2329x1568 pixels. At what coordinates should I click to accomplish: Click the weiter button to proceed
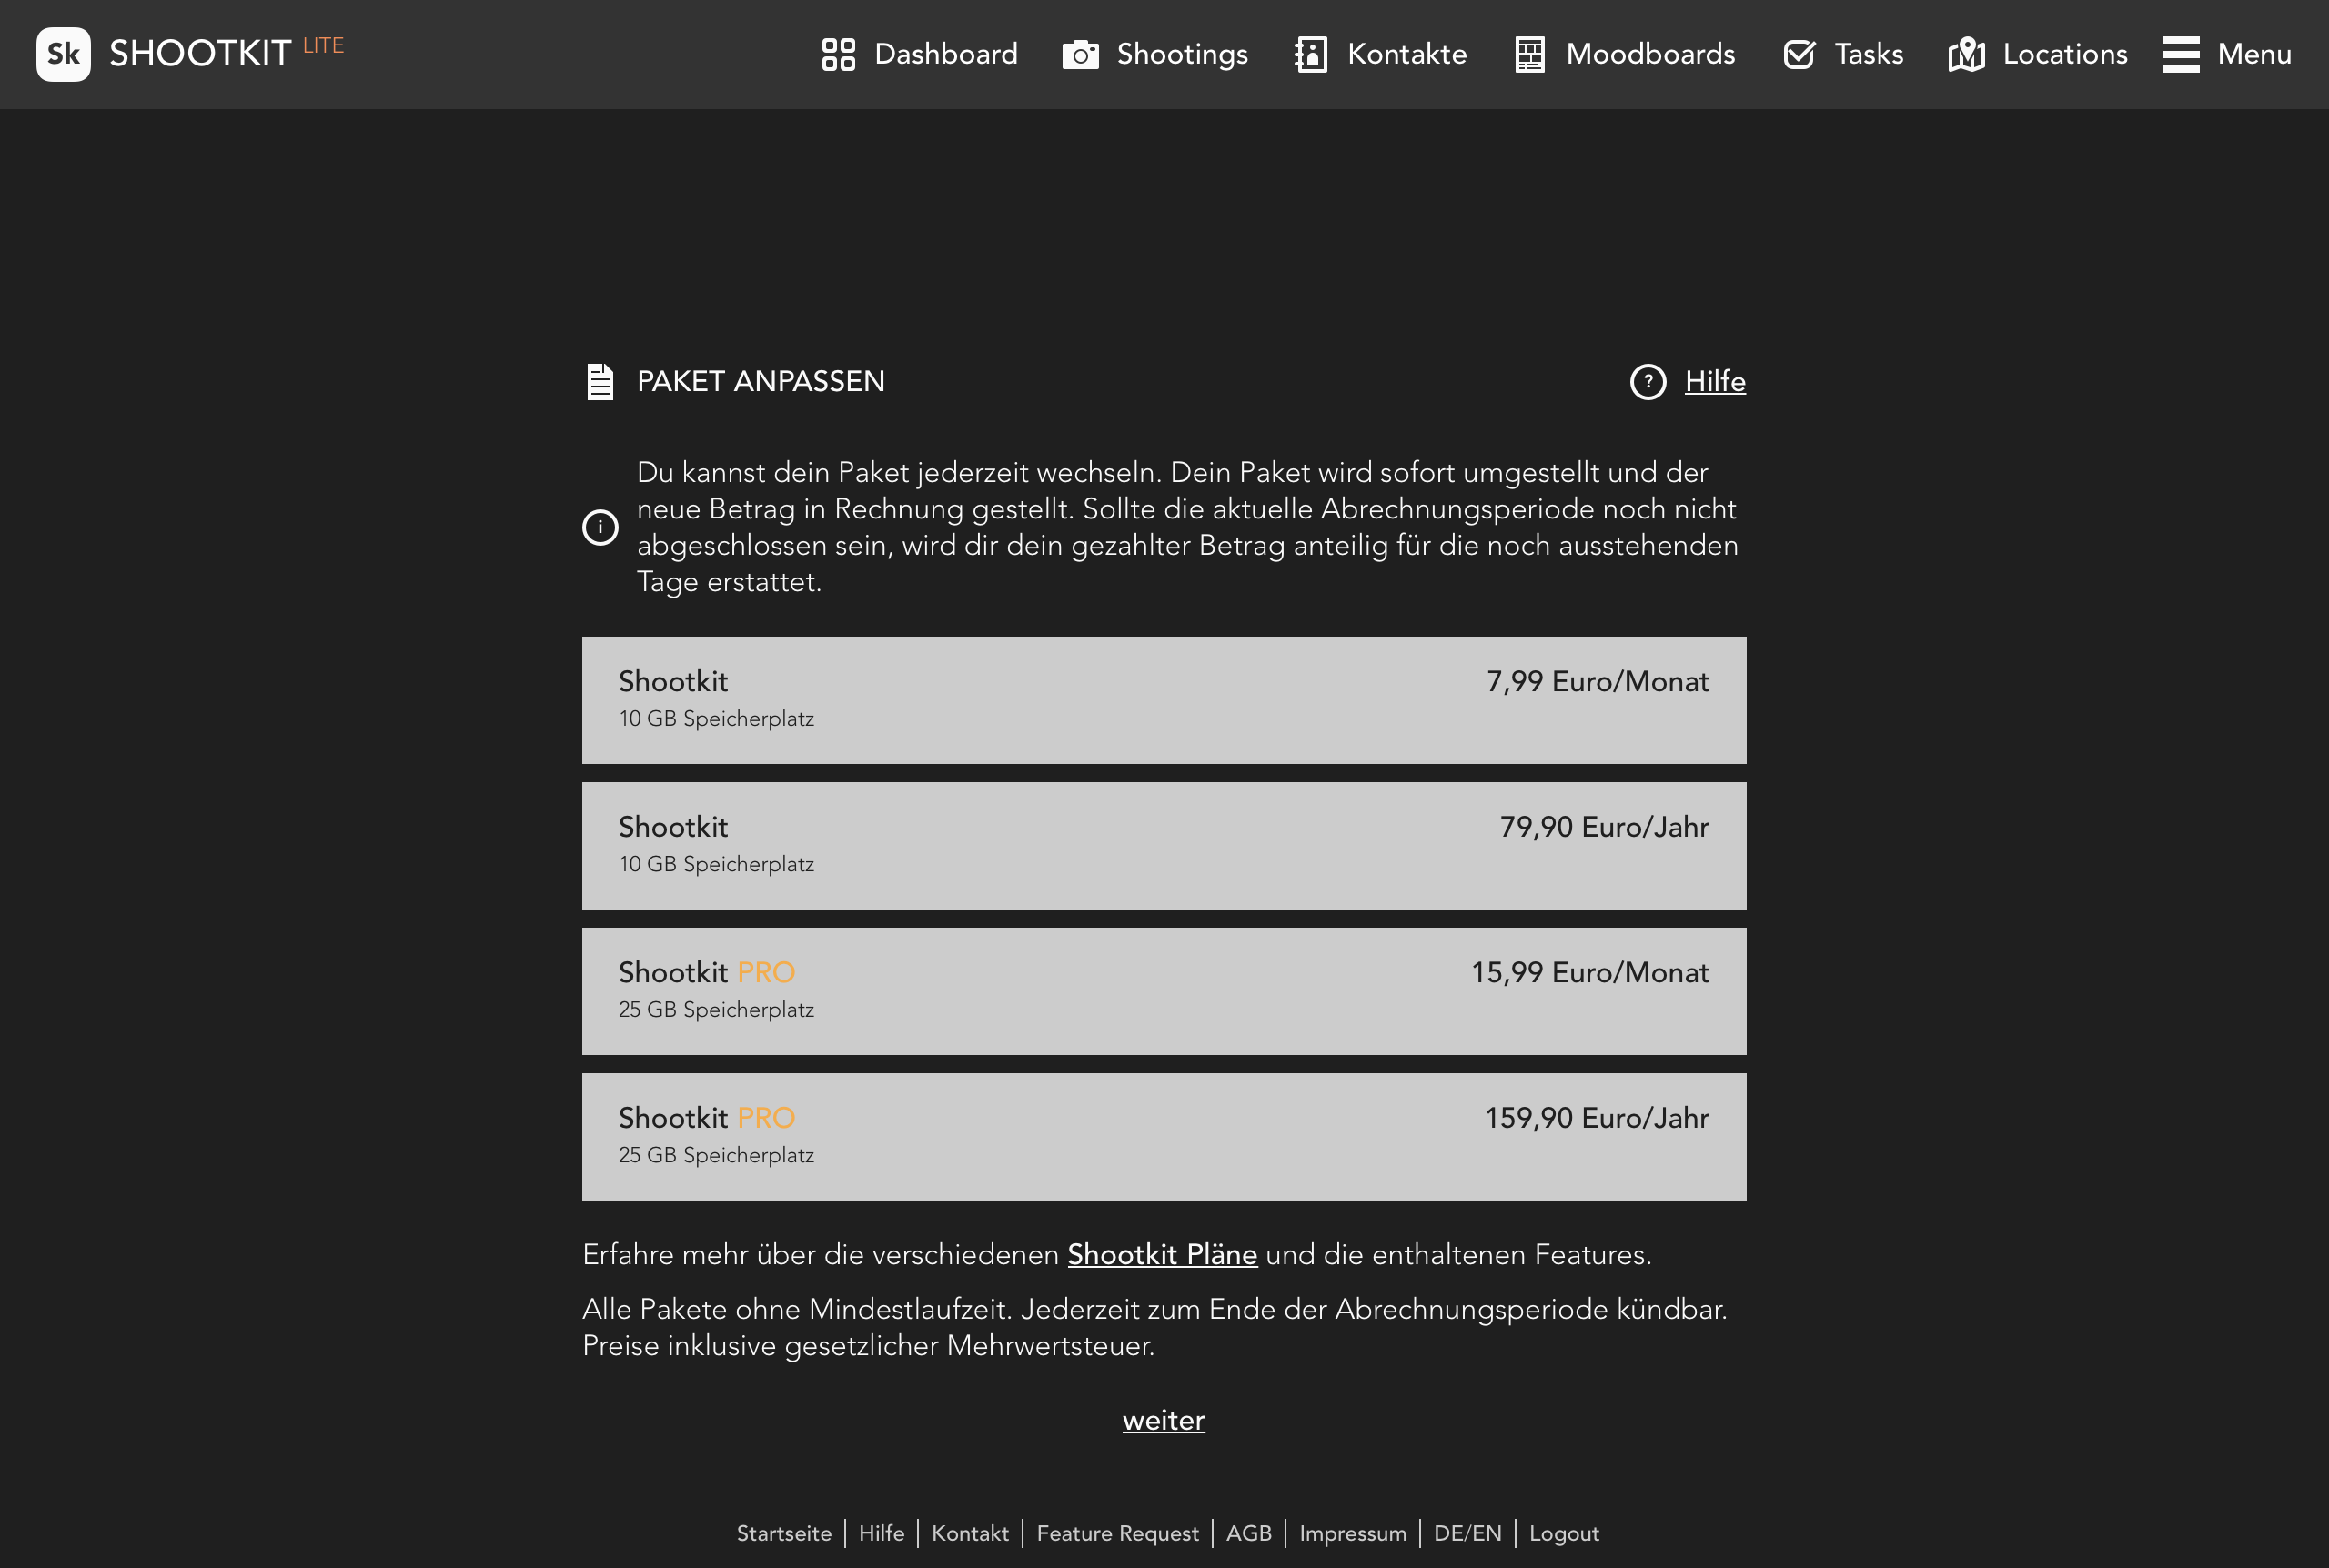pos(1164,1419)
